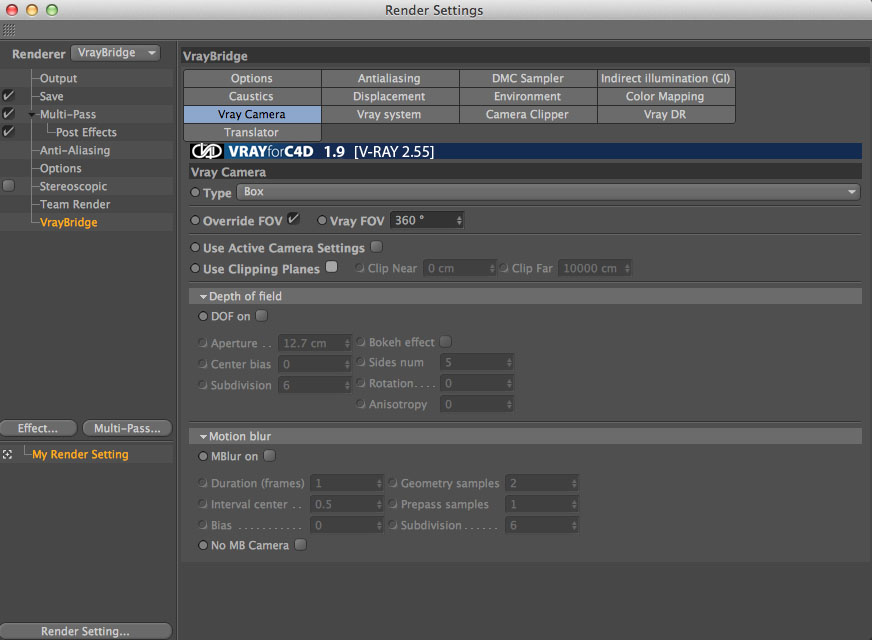The height and width of the screenshot is (640, 872).
Task: Click the VRAYforC4D logo banner
Action: (x=526, y=151)
